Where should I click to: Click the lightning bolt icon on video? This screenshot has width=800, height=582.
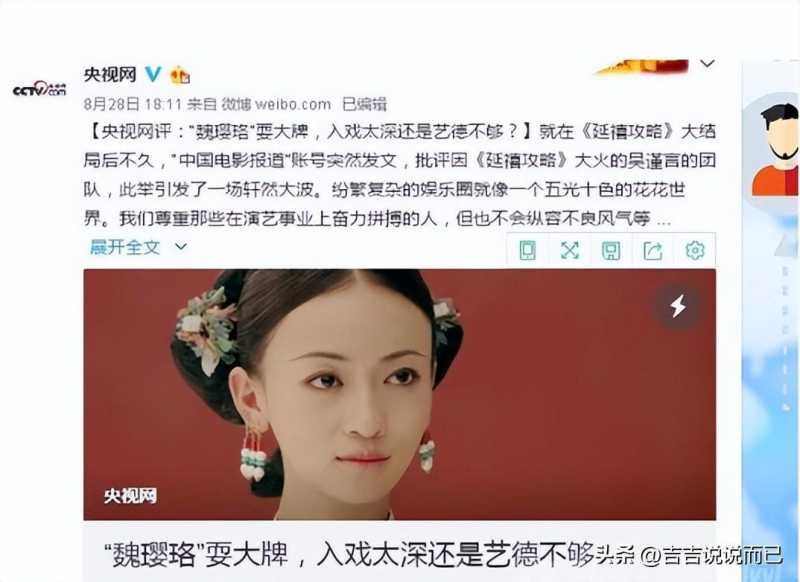click(x=677, y=307)
